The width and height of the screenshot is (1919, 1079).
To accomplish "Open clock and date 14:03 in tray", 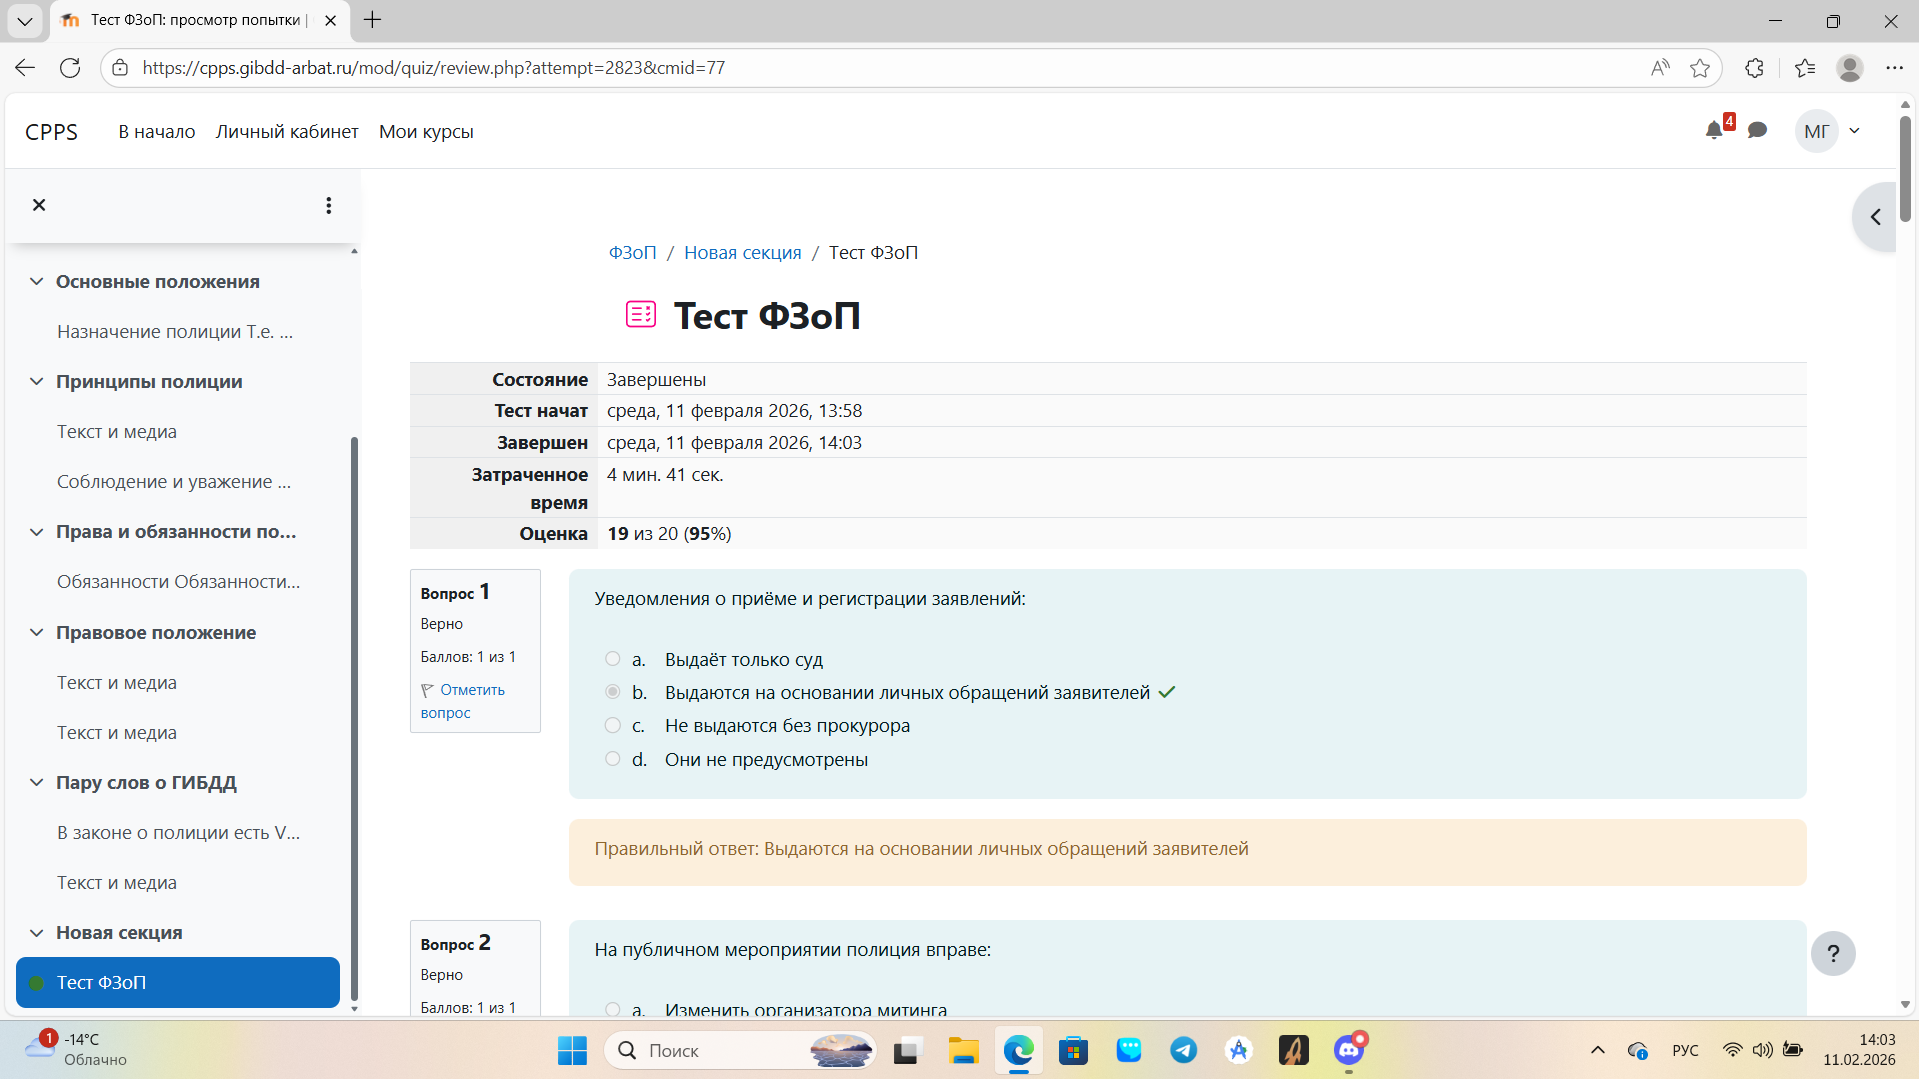I will [1859, 1050].
